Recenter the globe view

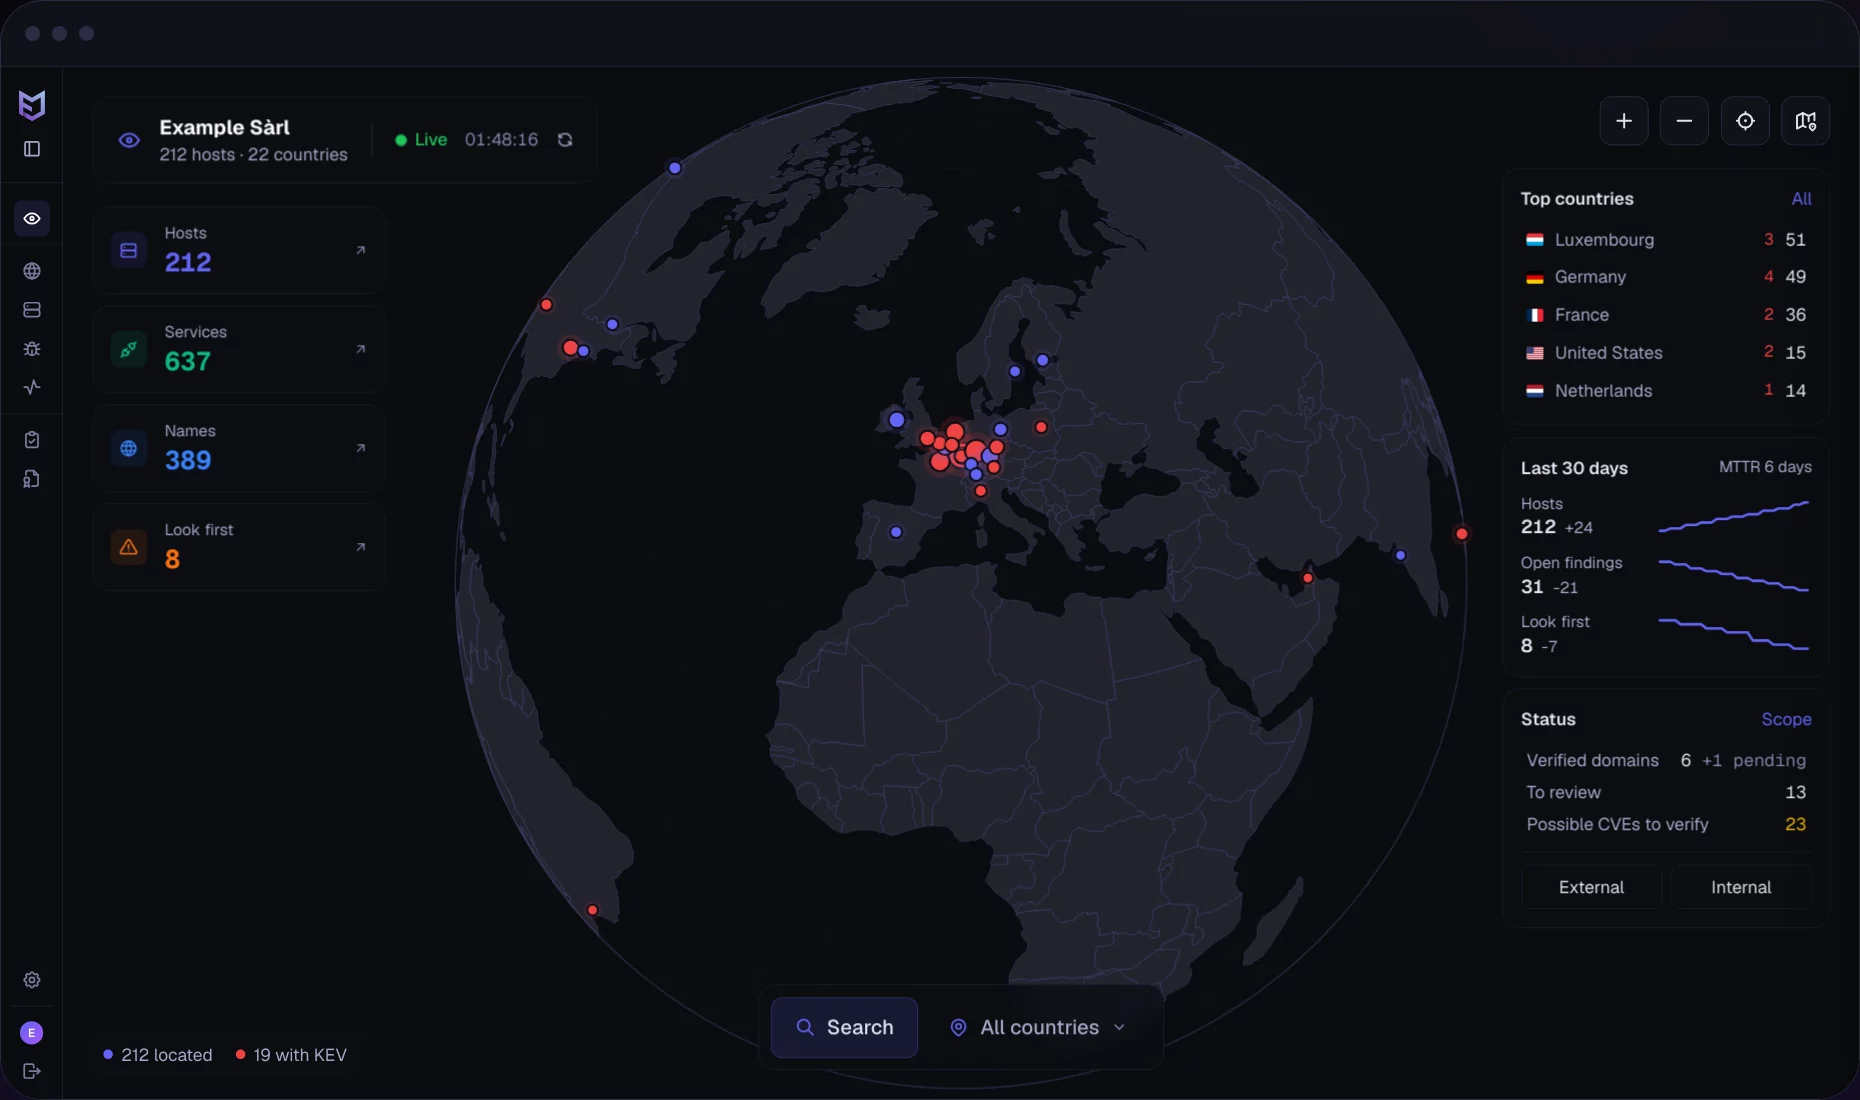click(1745, 121)
